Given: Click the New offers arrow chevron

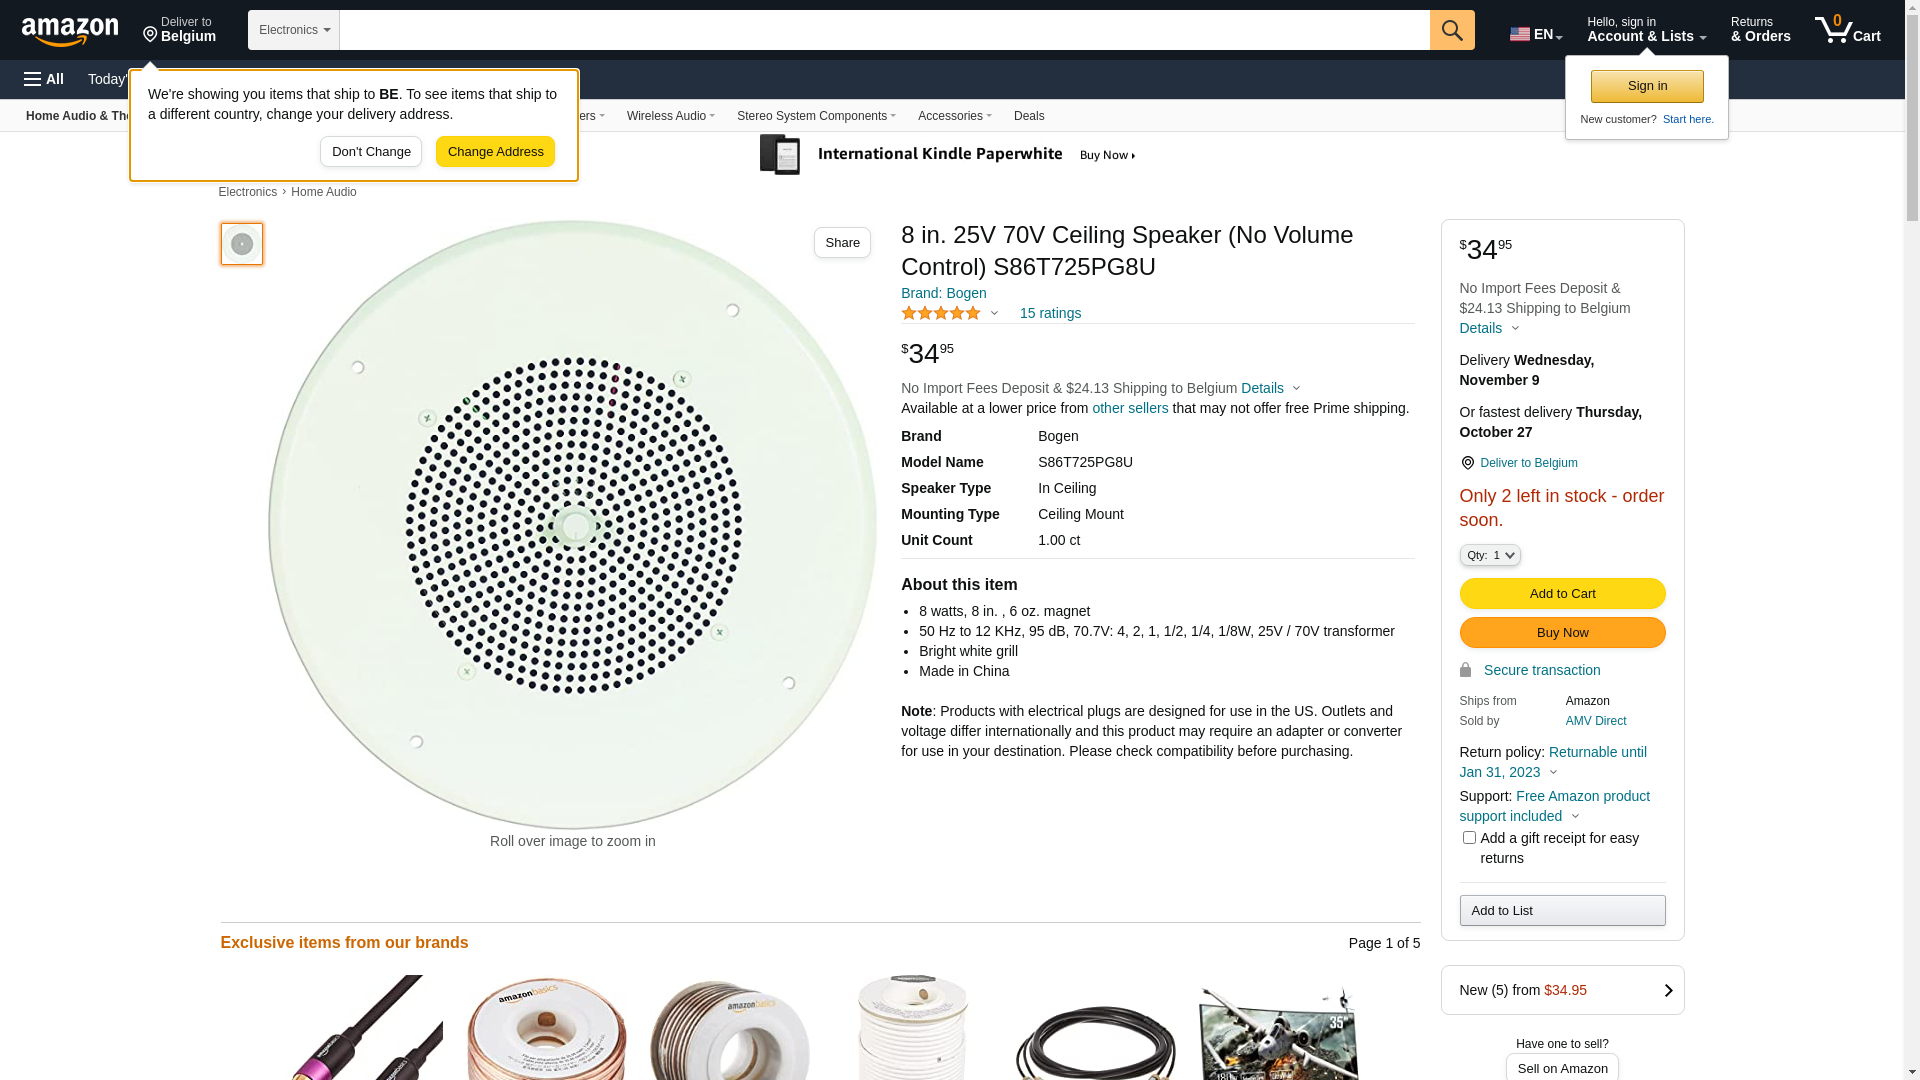Looking at the screenshot, I should pyautogui.click(x=1667, y=990).
